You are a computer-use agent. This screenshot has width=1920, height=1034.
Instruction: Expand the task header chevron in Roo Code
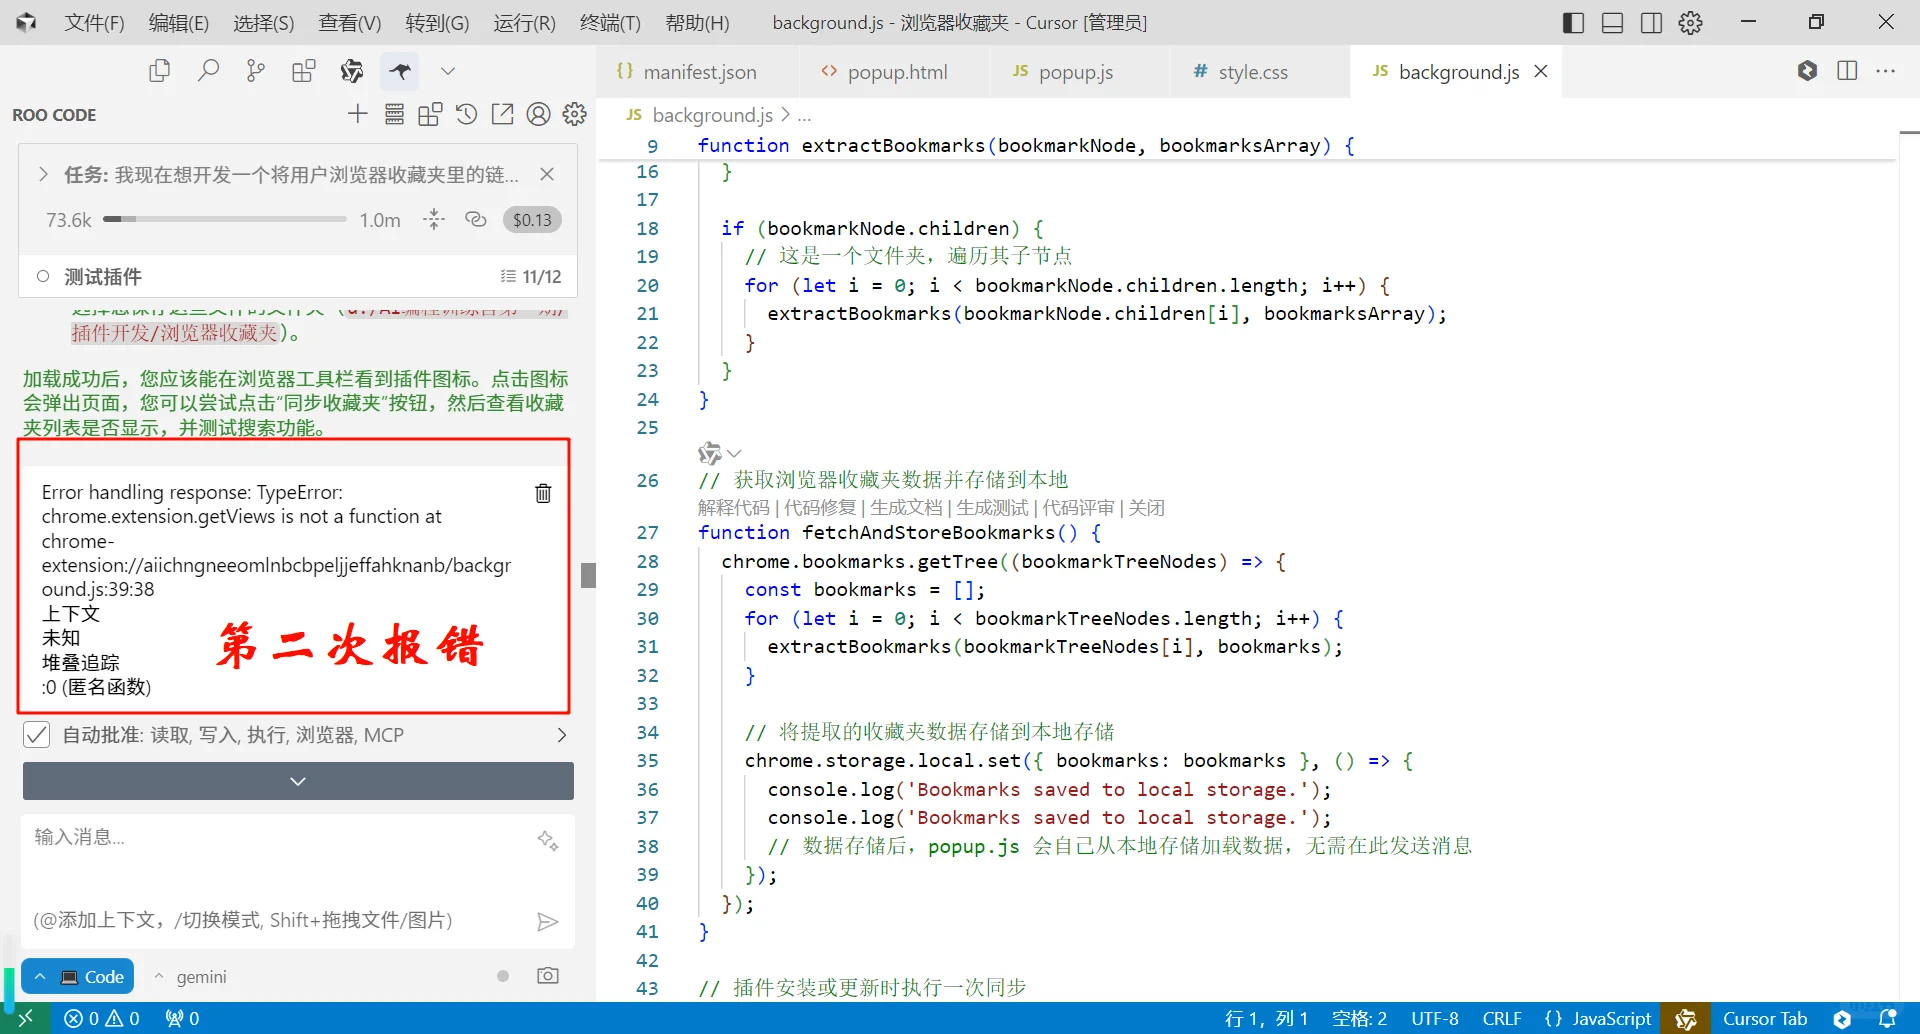point(43,173)
